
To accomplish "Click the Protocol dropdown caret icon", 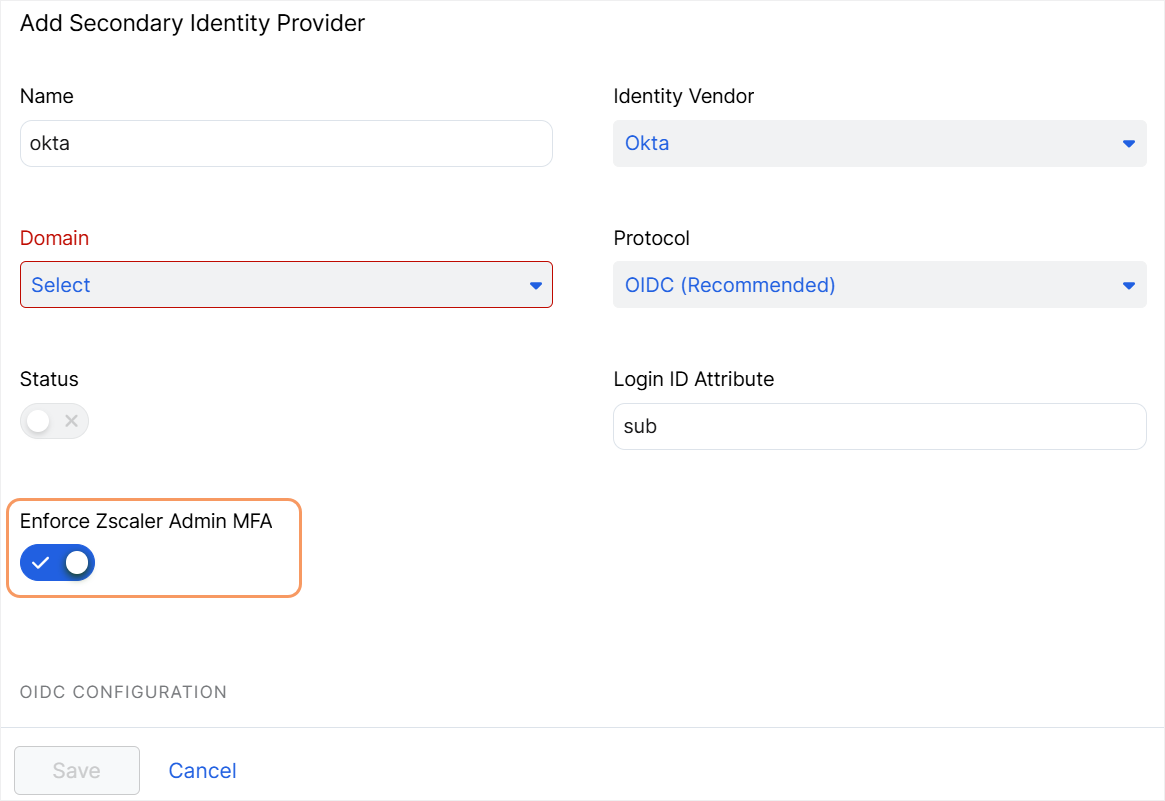I will (1128, 286).
